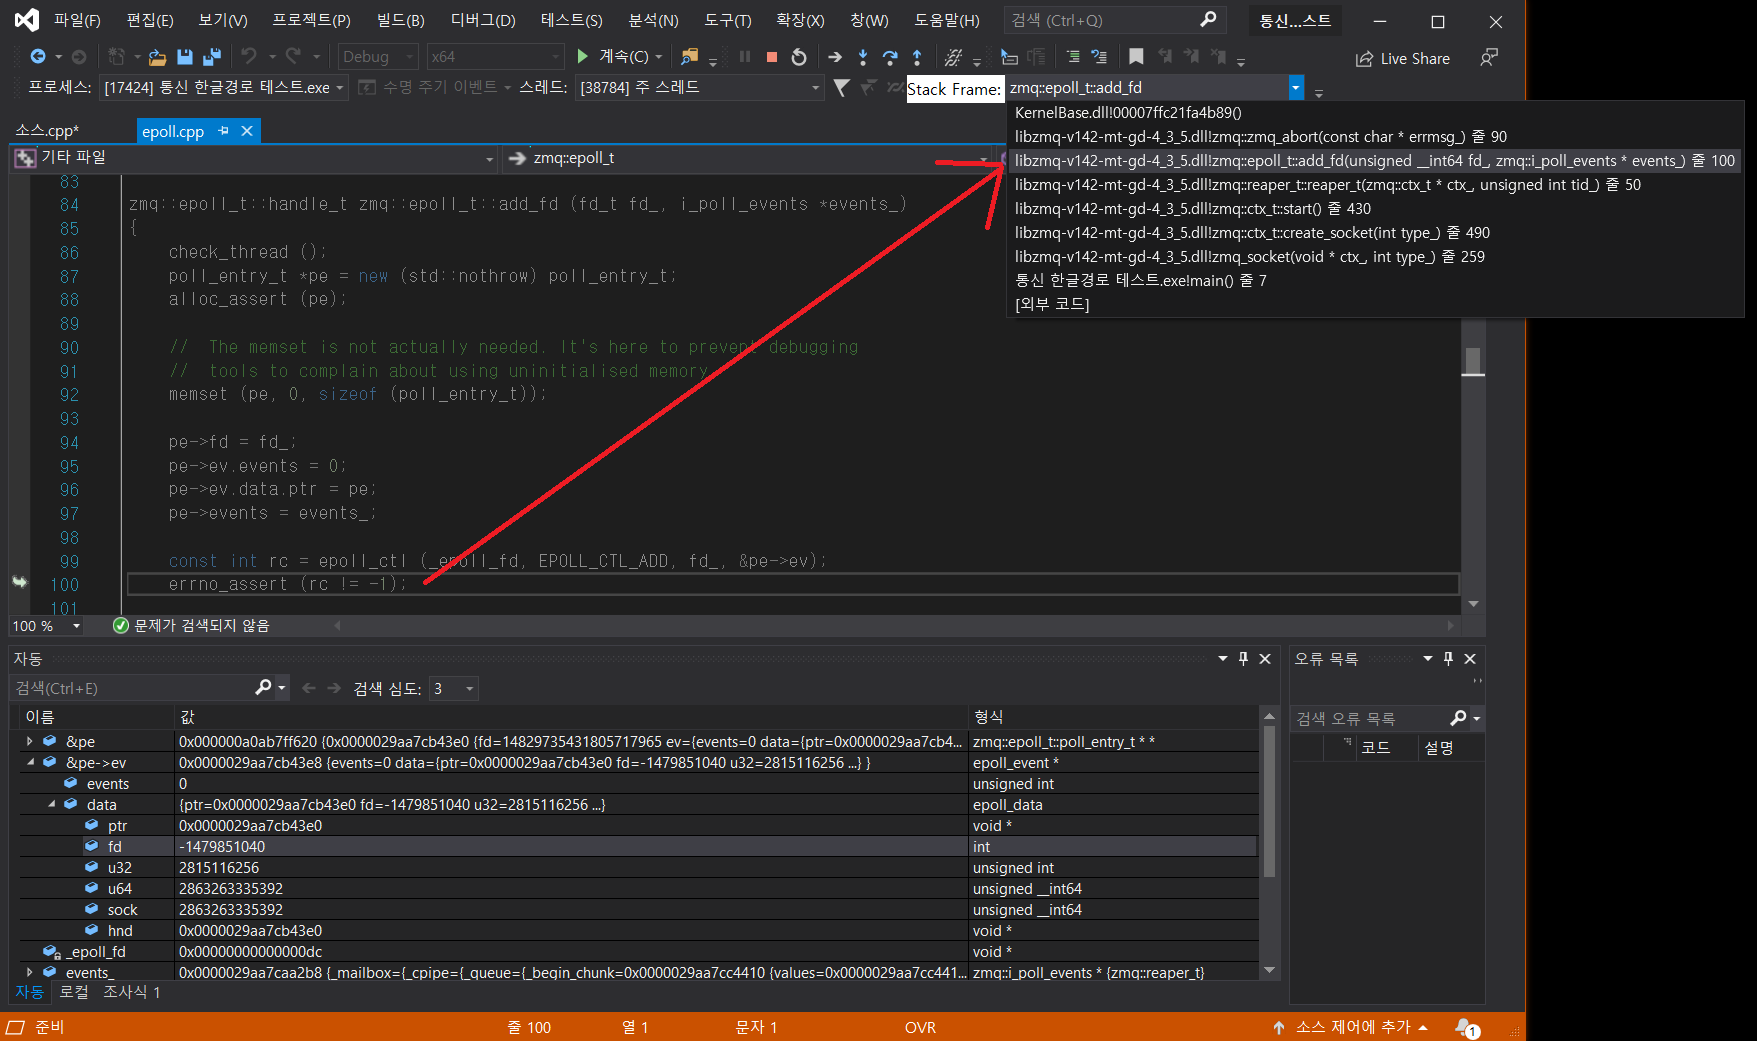Open the x64 platform dropdown
The height and width of the screenshot is (1041, 1757).
coord(555,56)
